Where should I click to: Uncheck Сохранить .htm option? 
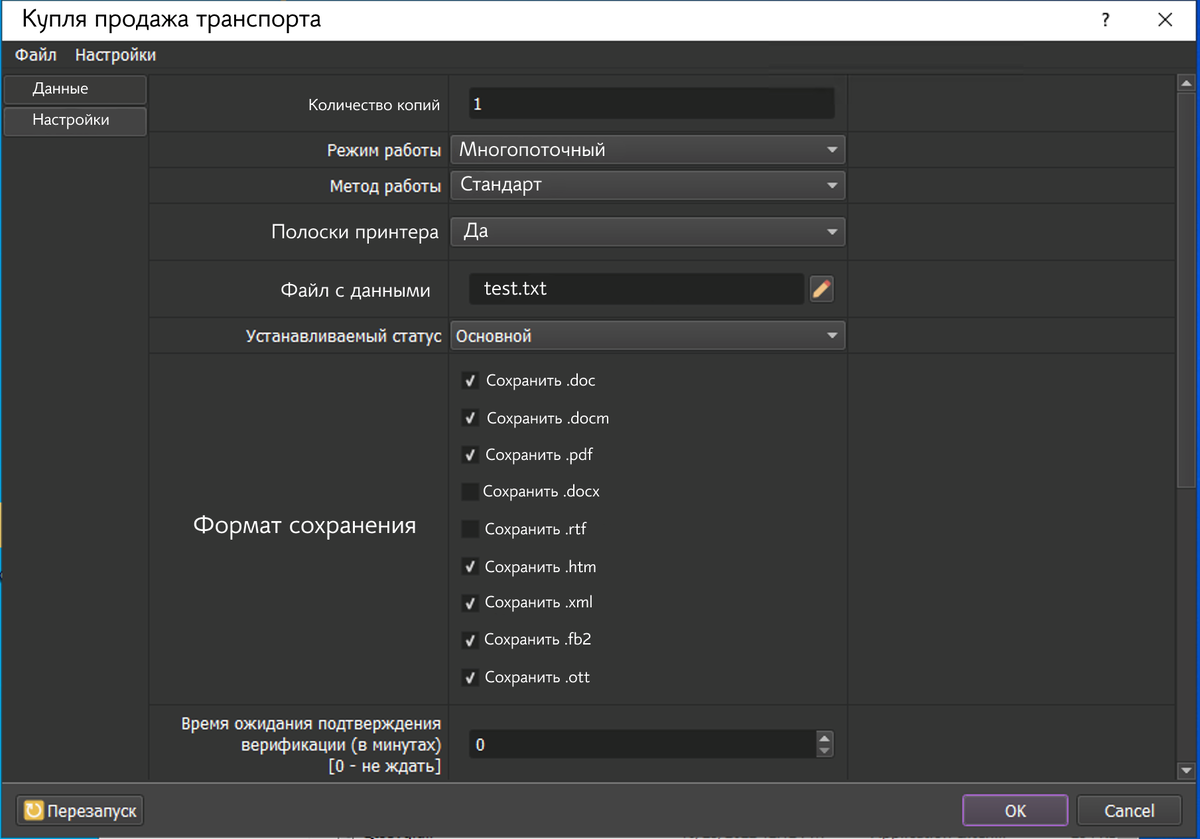click(469, 567)
